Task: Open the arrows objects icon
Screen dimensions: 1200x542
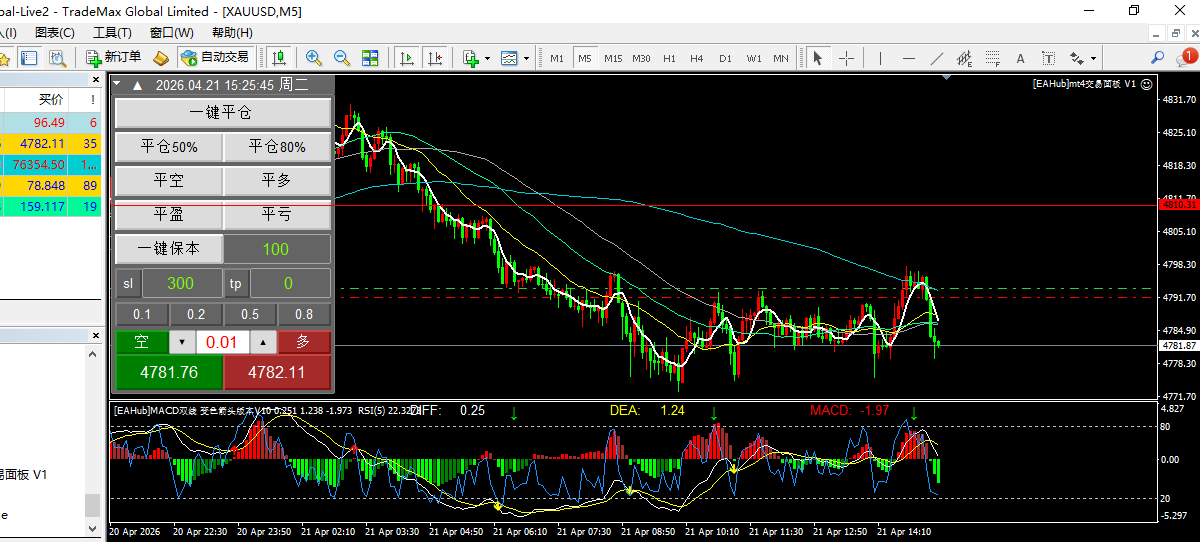Action: (1077, 58)
